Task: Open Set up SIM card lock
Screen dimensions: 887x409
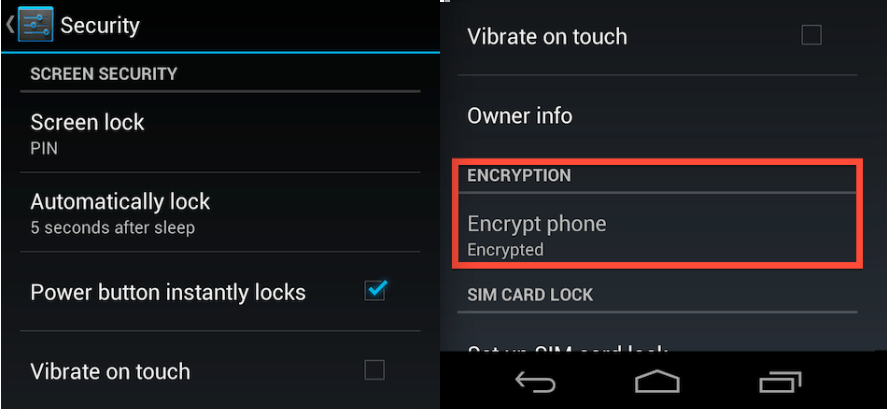Action: [x=657, y=348]
